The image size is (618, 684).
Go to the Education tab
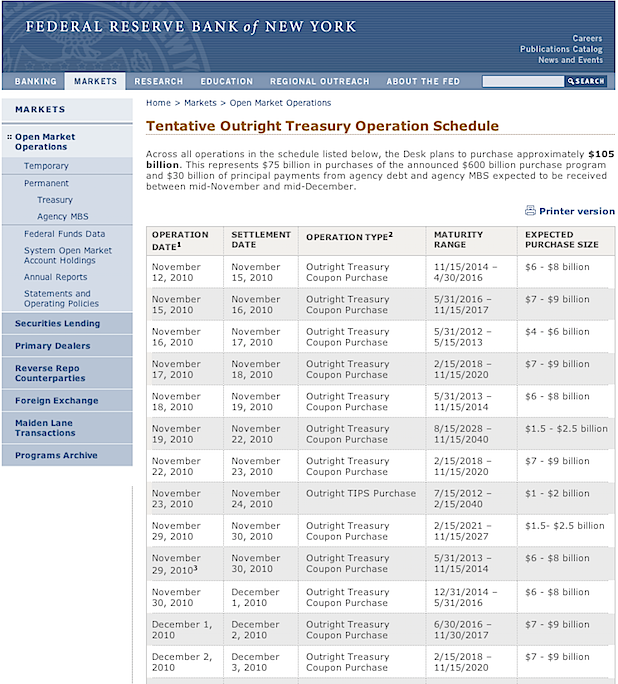coord(227,81)
